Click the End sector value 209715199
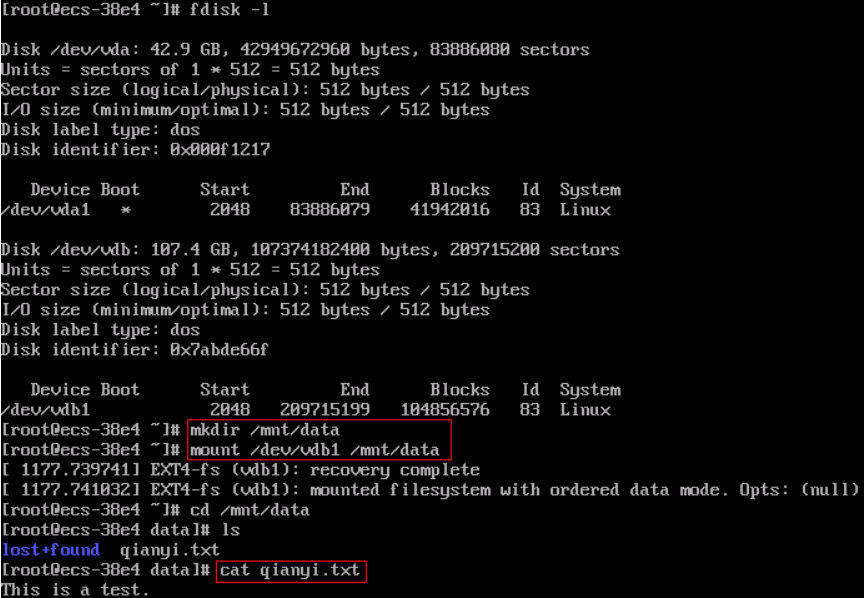Image resolution: width=865 pixels, height=598 pixels. 325,410
